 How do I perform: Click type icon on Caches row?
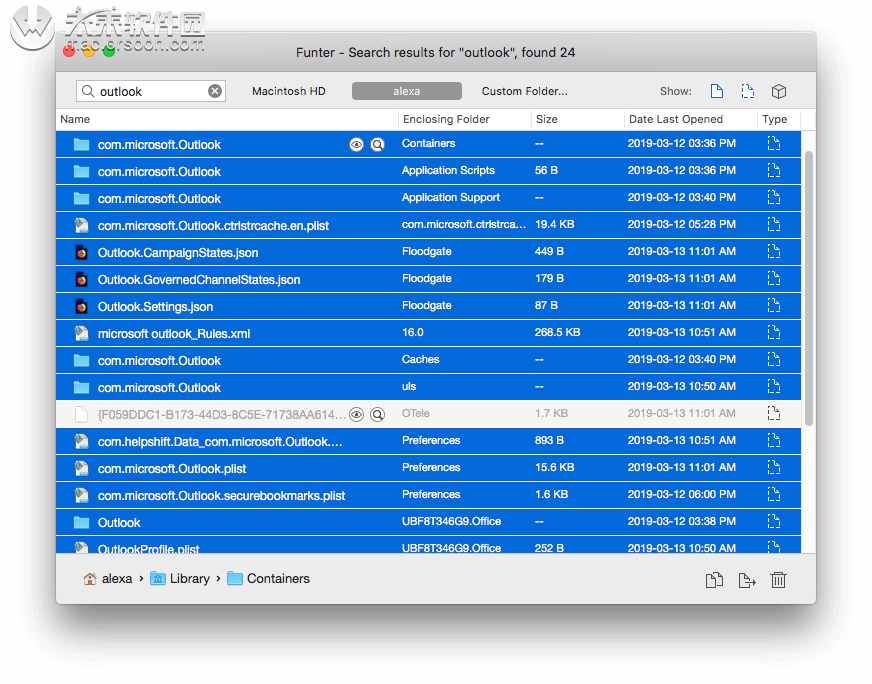point(774,359)
